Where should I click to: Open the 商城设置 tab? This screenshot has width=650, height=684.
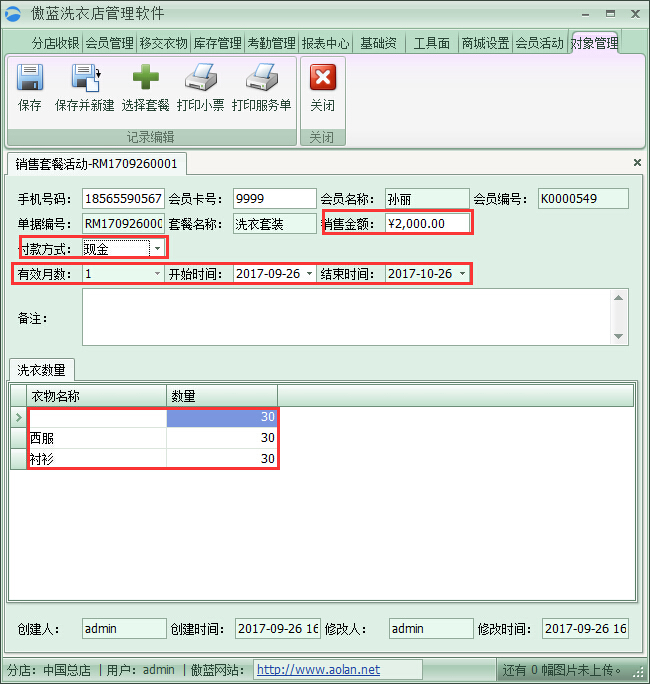(x=486, y=43)
